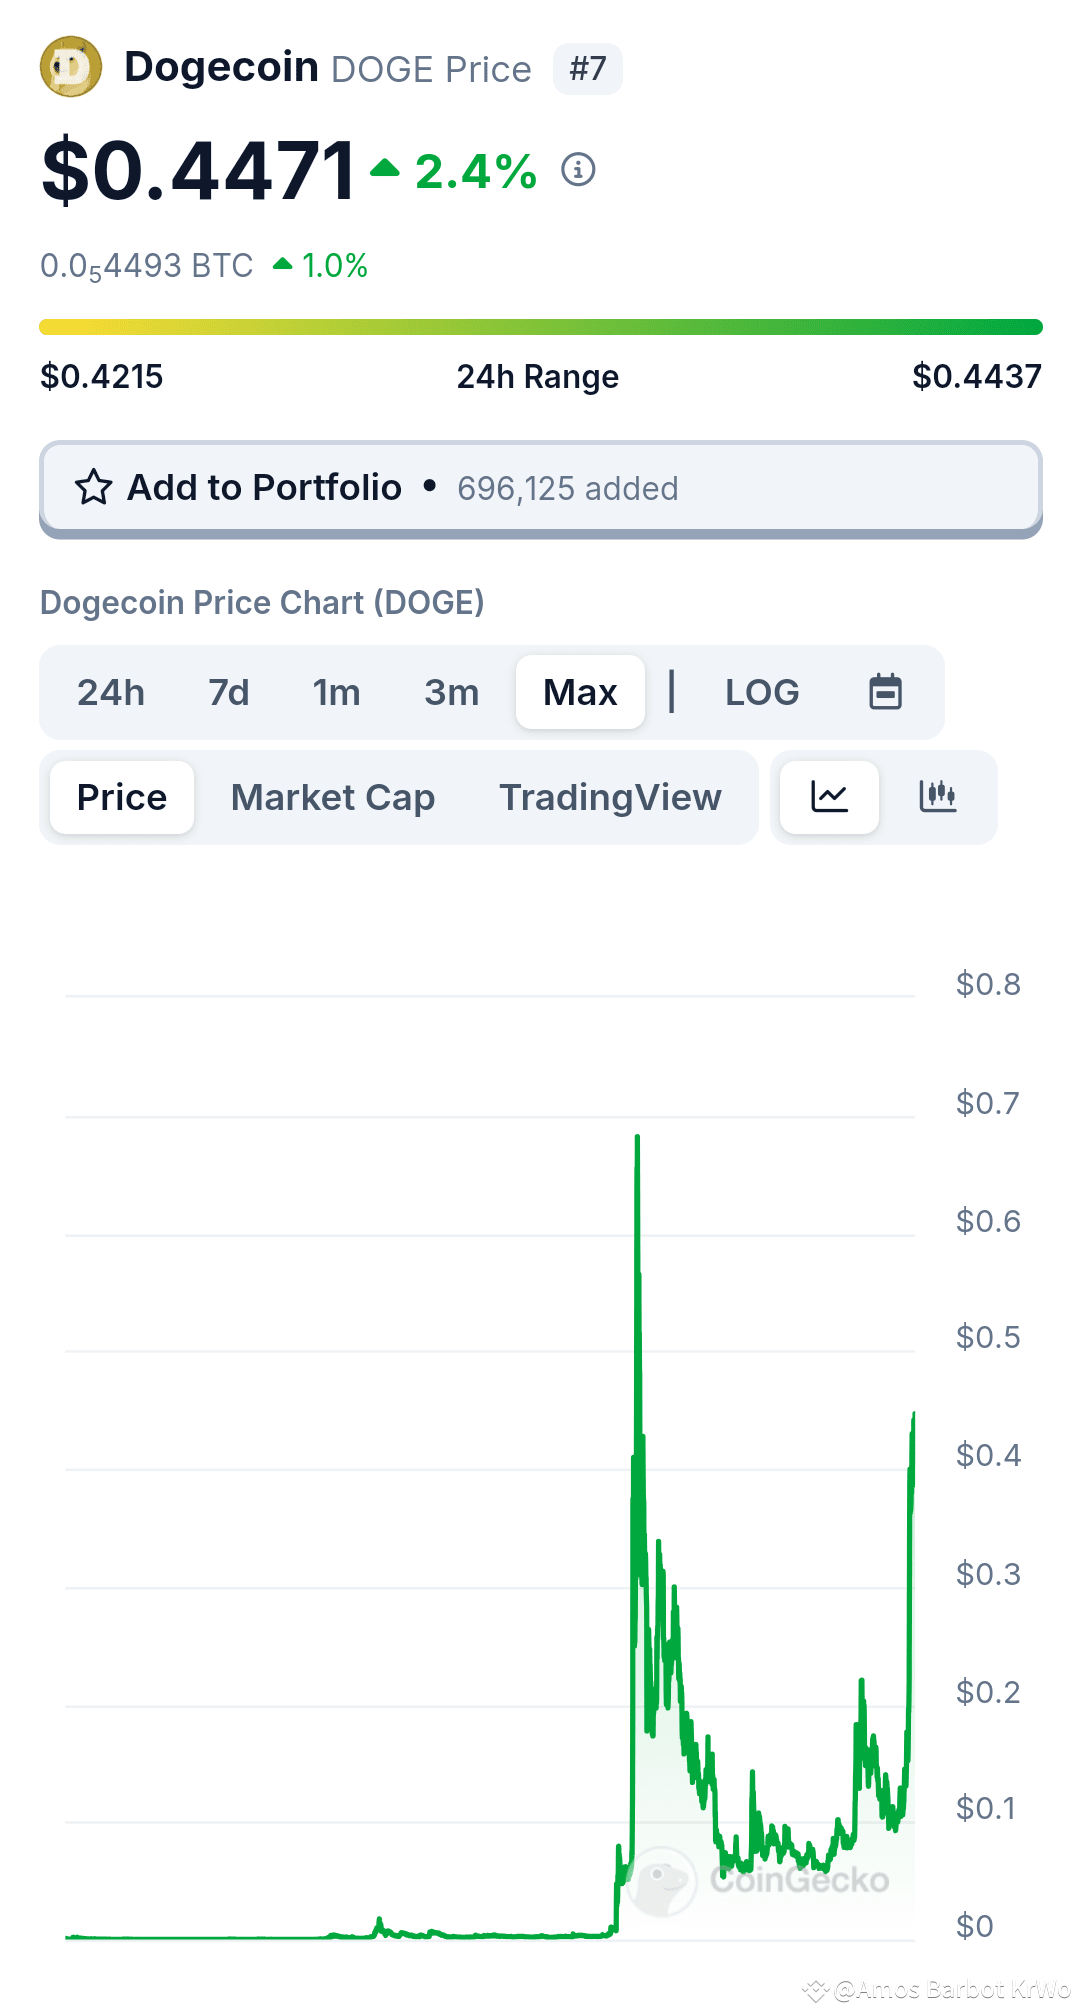Image resolution: width=1079 pixels, height=2012 pixels.
Task: Switch to line chart view icon
Action: [x=829, y=797]
